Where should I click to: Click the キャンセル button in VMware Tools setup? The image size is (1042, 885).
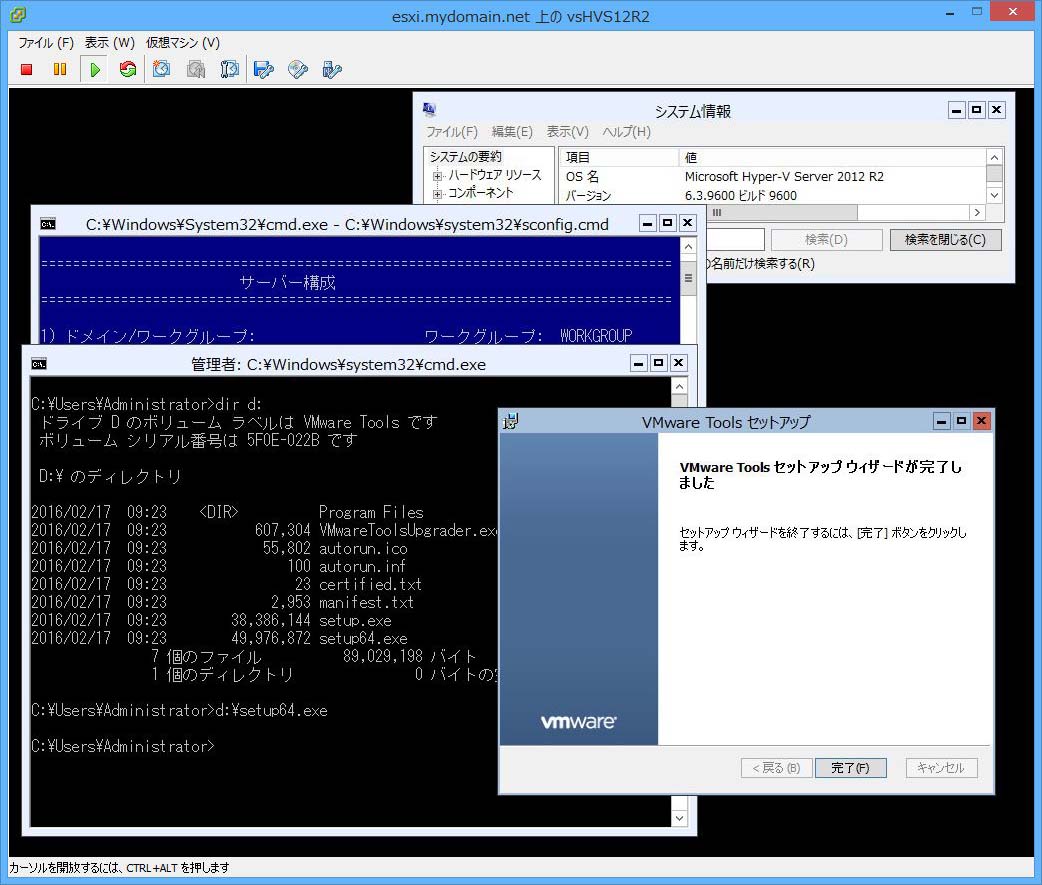click(x=941, y=768)
